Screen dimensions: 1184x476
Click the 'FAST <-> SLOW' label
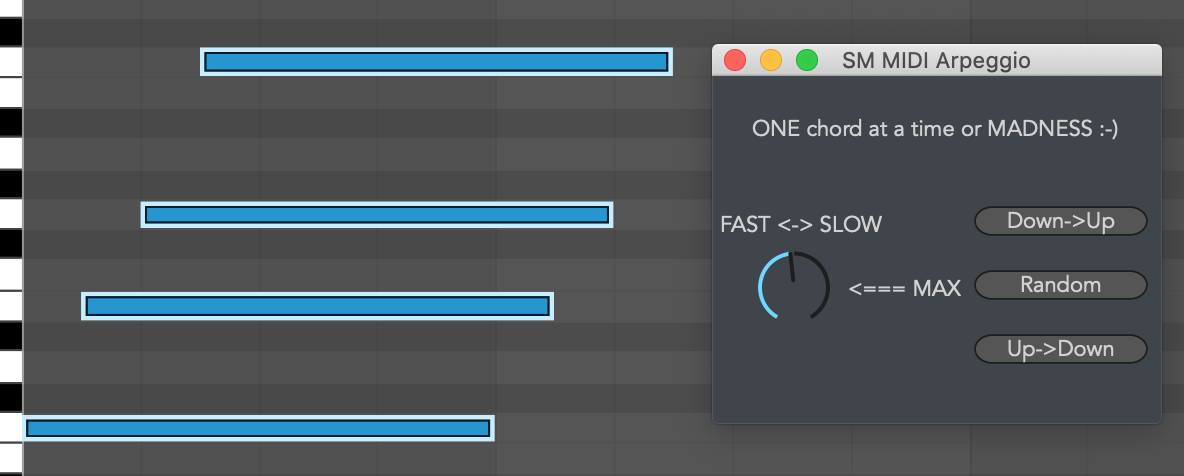click(x=801, y=224)
